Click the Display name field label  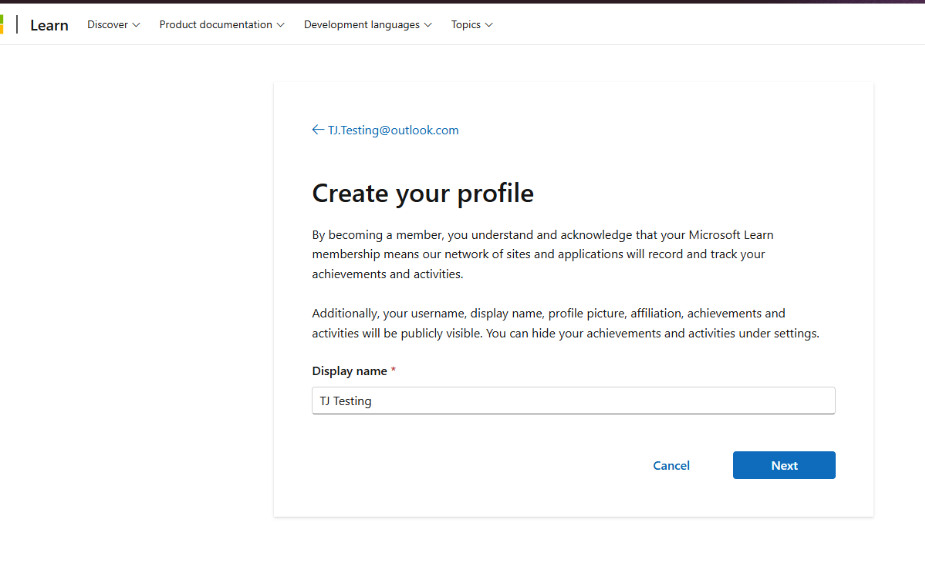click(349, 371)
